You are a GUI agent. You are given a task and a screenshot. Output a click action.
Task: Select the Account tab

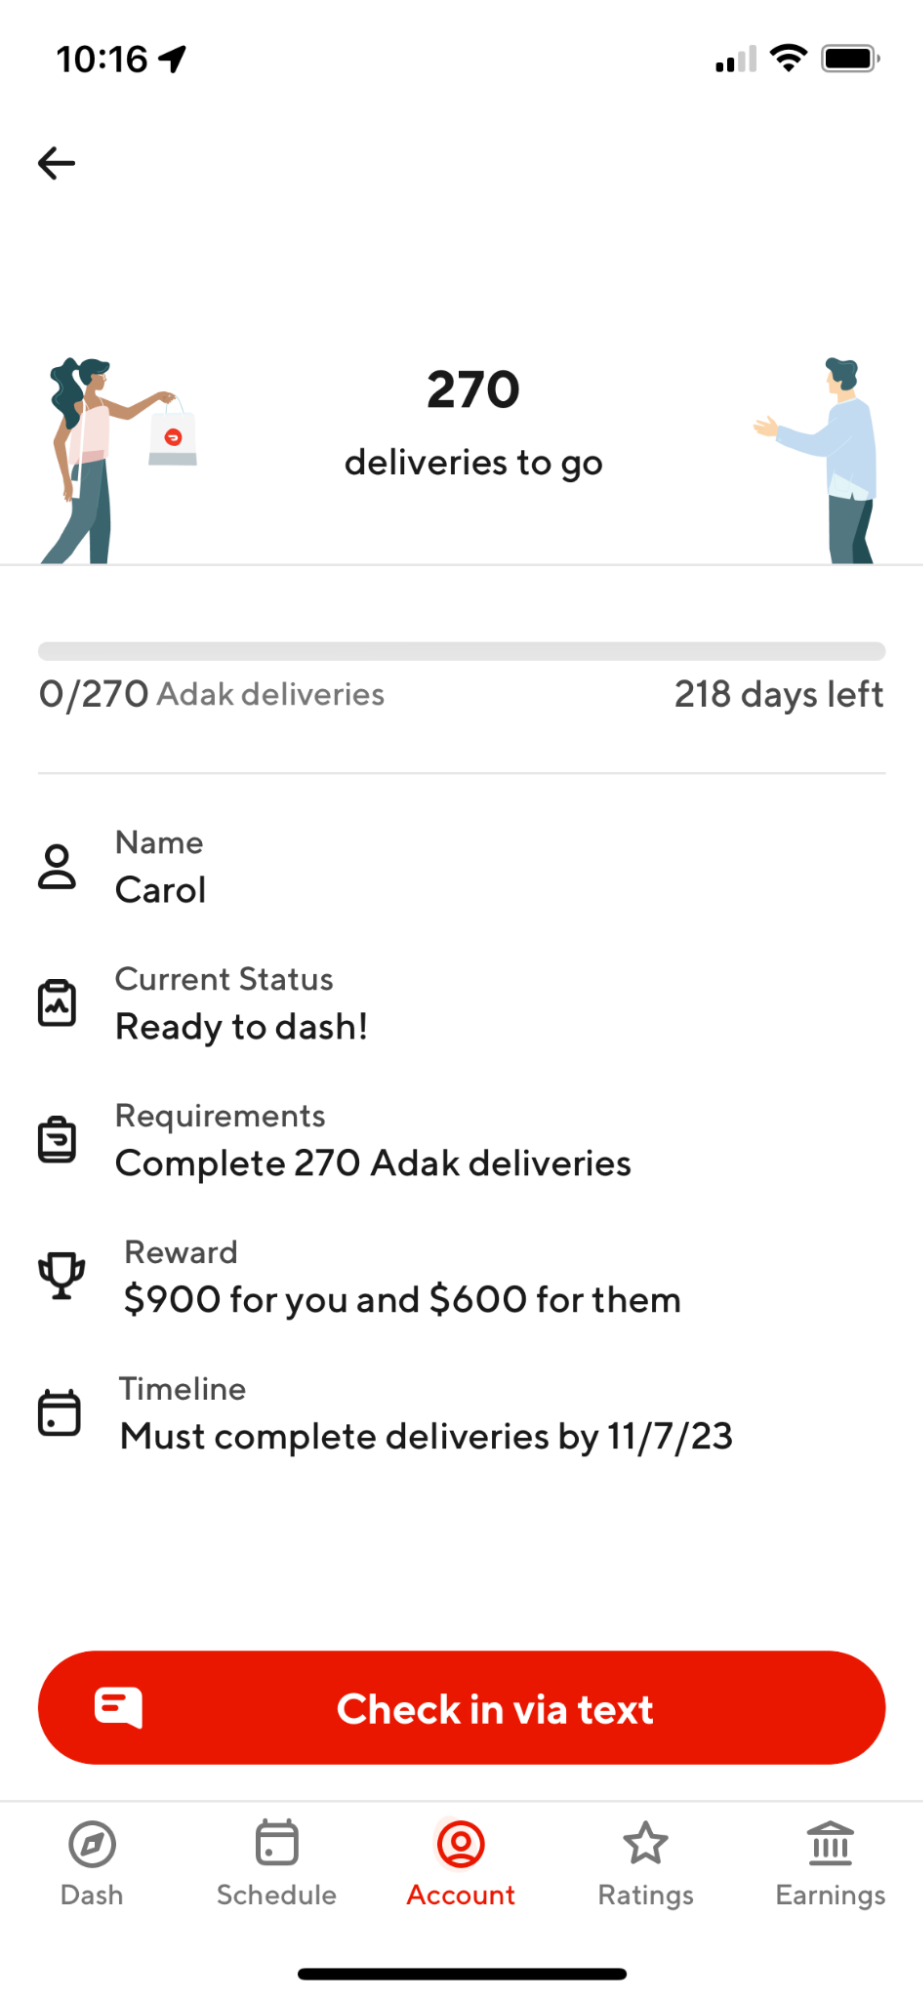(x=461, y=1862)
